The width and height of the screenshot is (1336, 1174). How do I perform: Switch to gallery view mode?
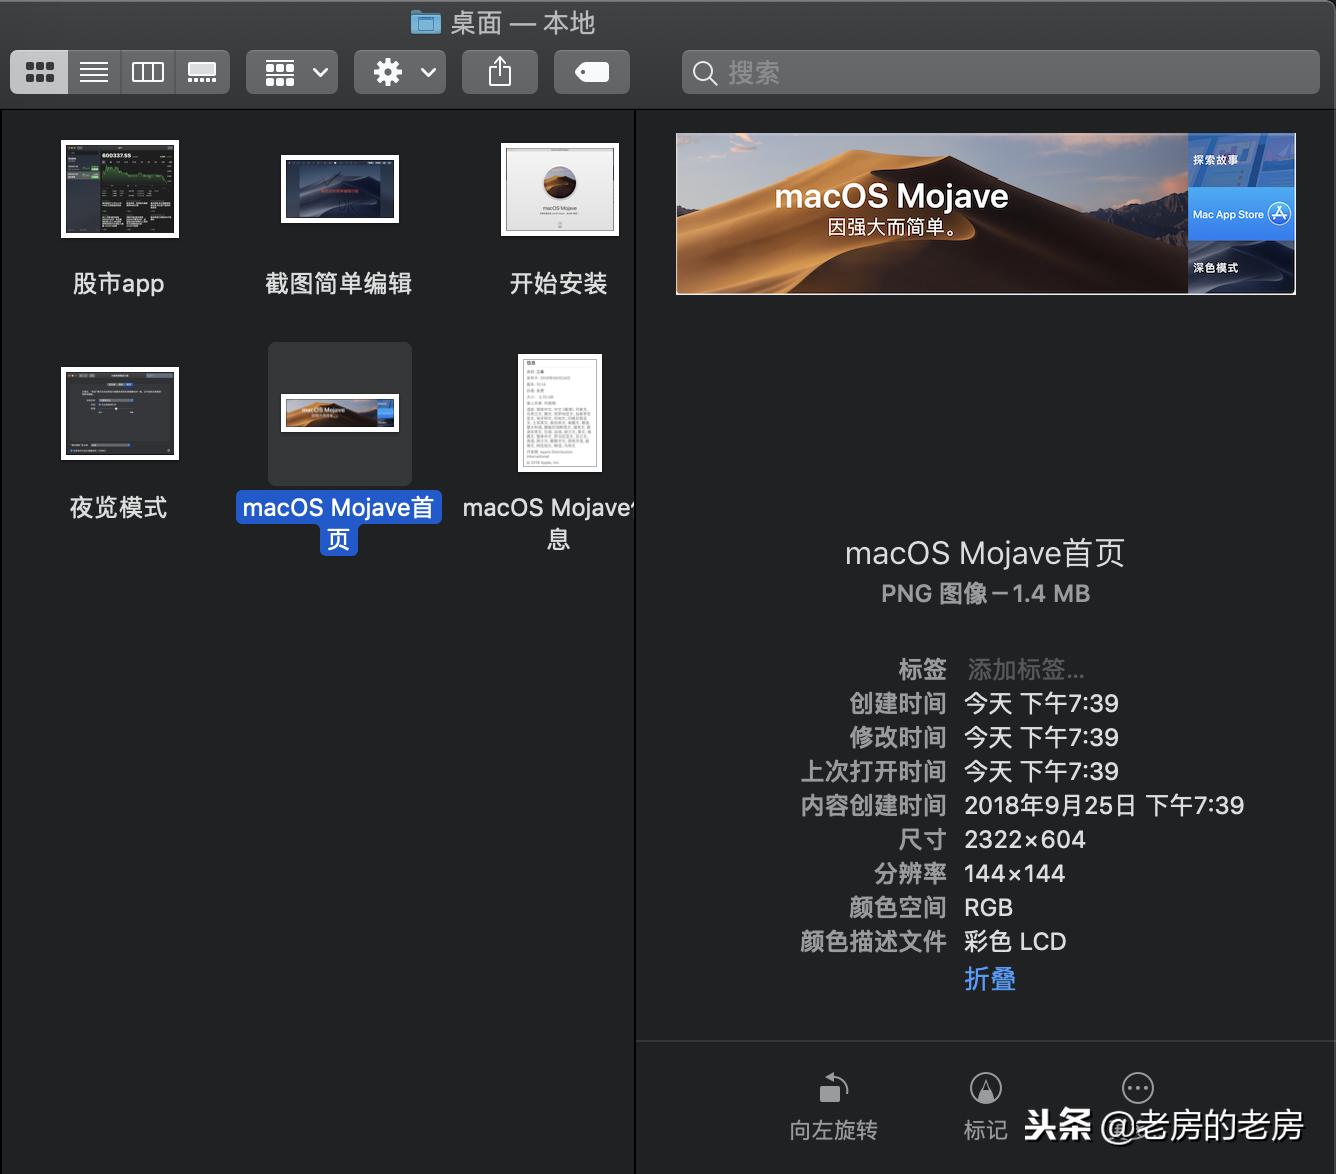(203, 71)
